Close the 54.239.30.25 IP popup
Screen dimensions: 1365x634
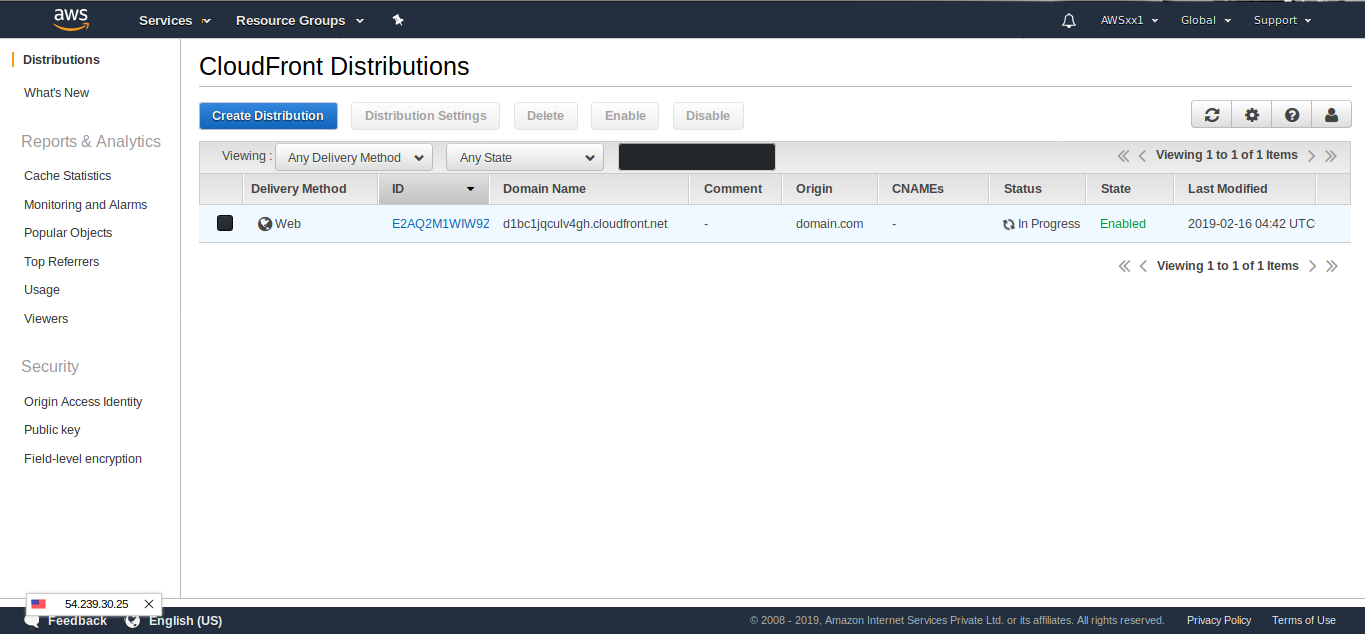[x=149, y=604]
